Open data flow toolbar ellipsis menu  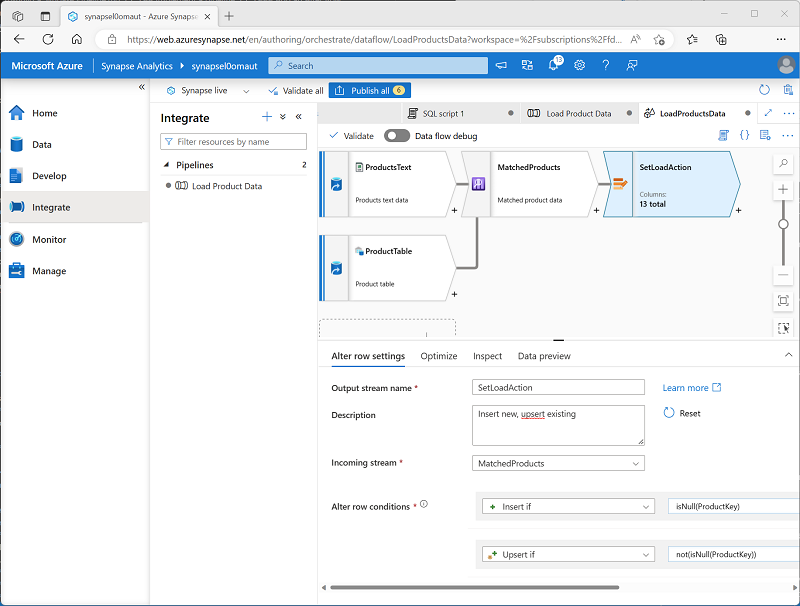click(787, 136)
